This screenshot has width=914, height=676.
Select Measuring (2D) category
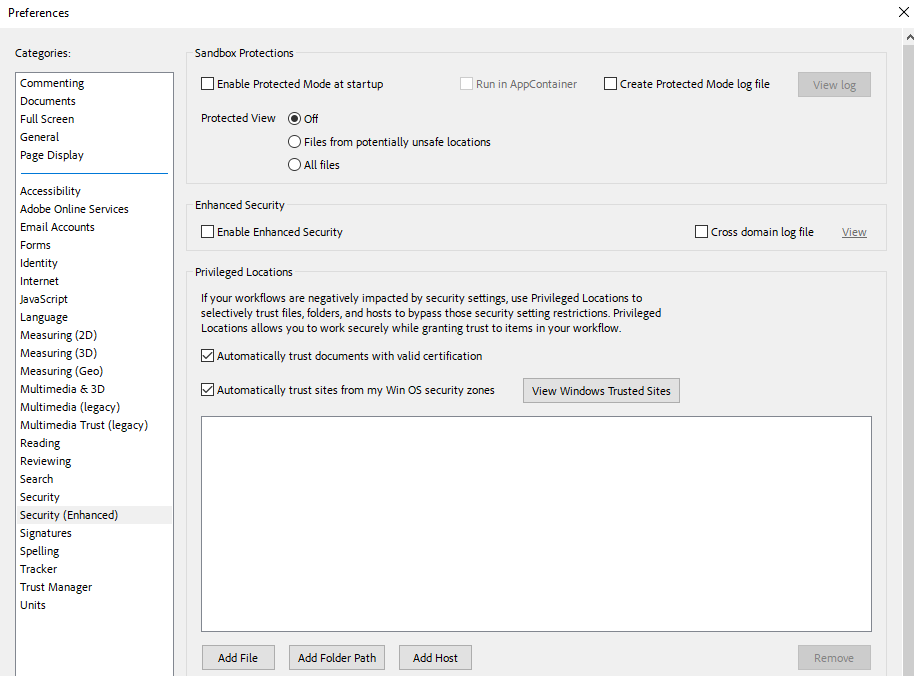click(x=94, y=335)
